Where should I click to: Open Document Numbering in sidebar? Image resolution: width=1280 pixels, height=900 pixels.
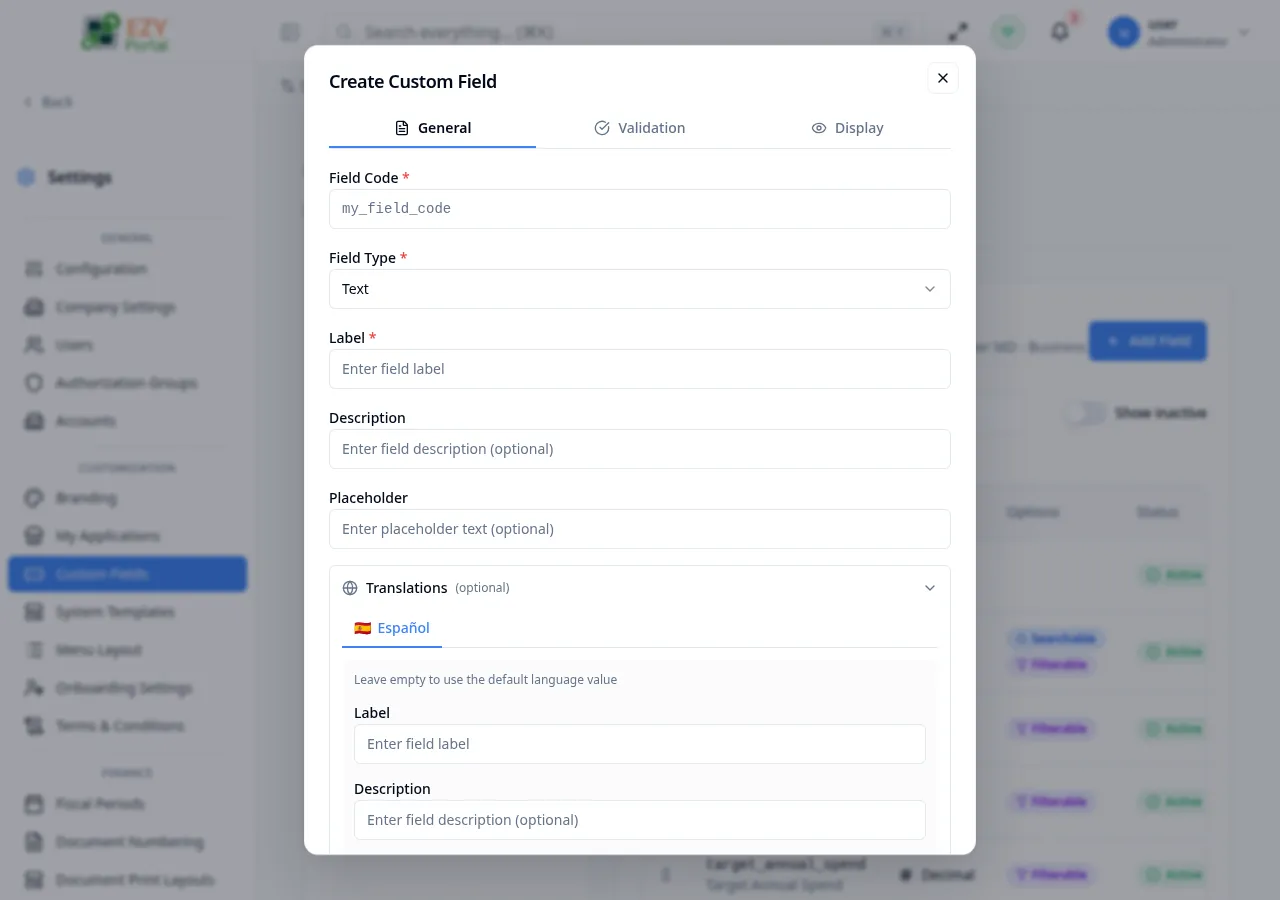[127, 842]
